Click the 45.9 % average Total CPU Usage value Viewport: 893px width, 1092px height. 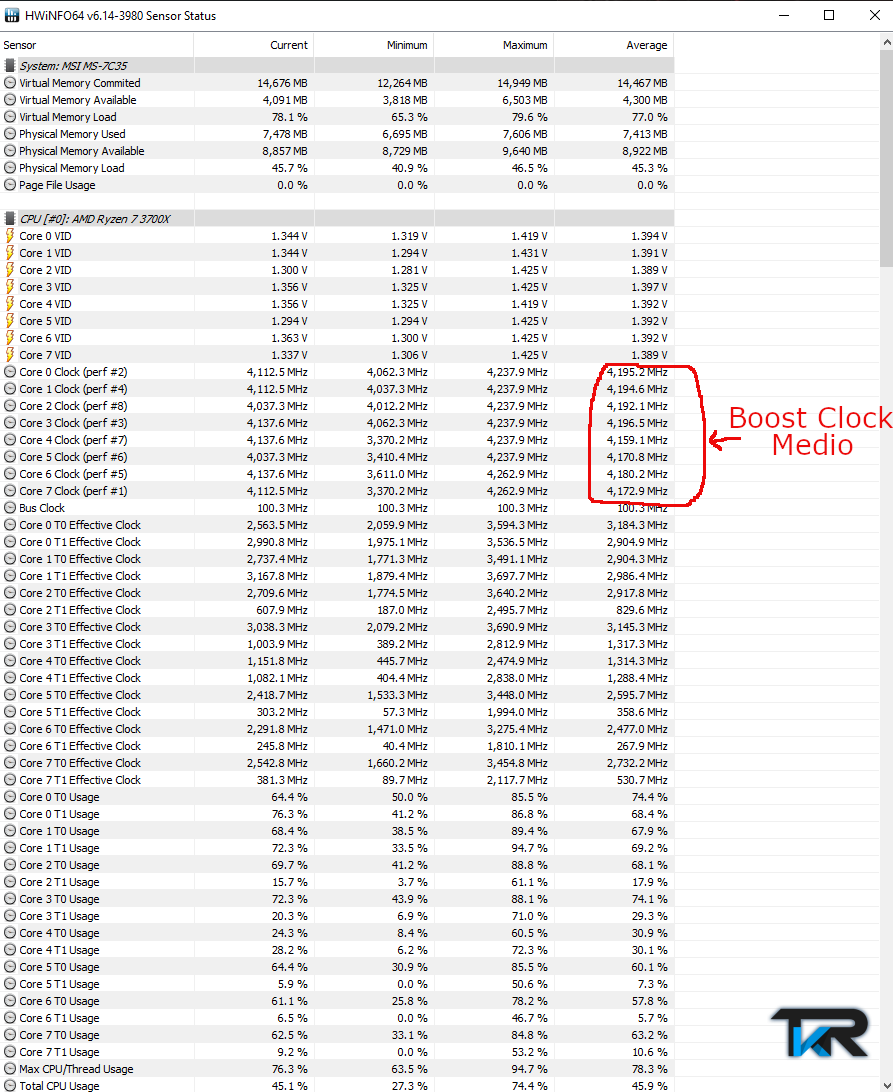[x=652, y=1086]
